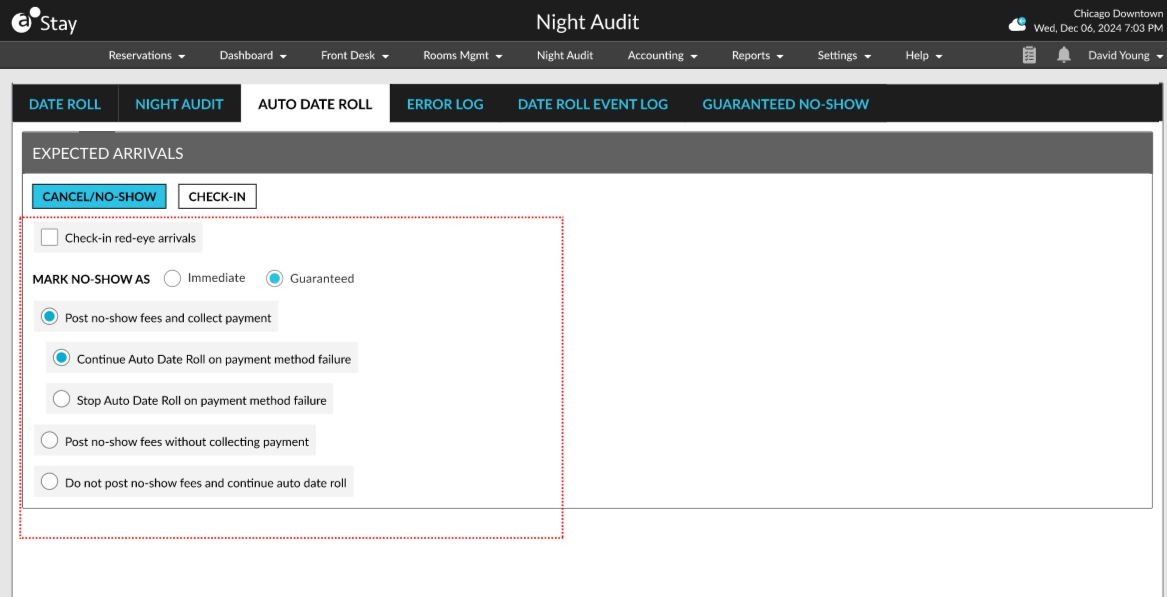Go to Night Audit in the menu bar
Viewport: 1167px width, 597px height.
pyautogui.click(x=565, y=55)
